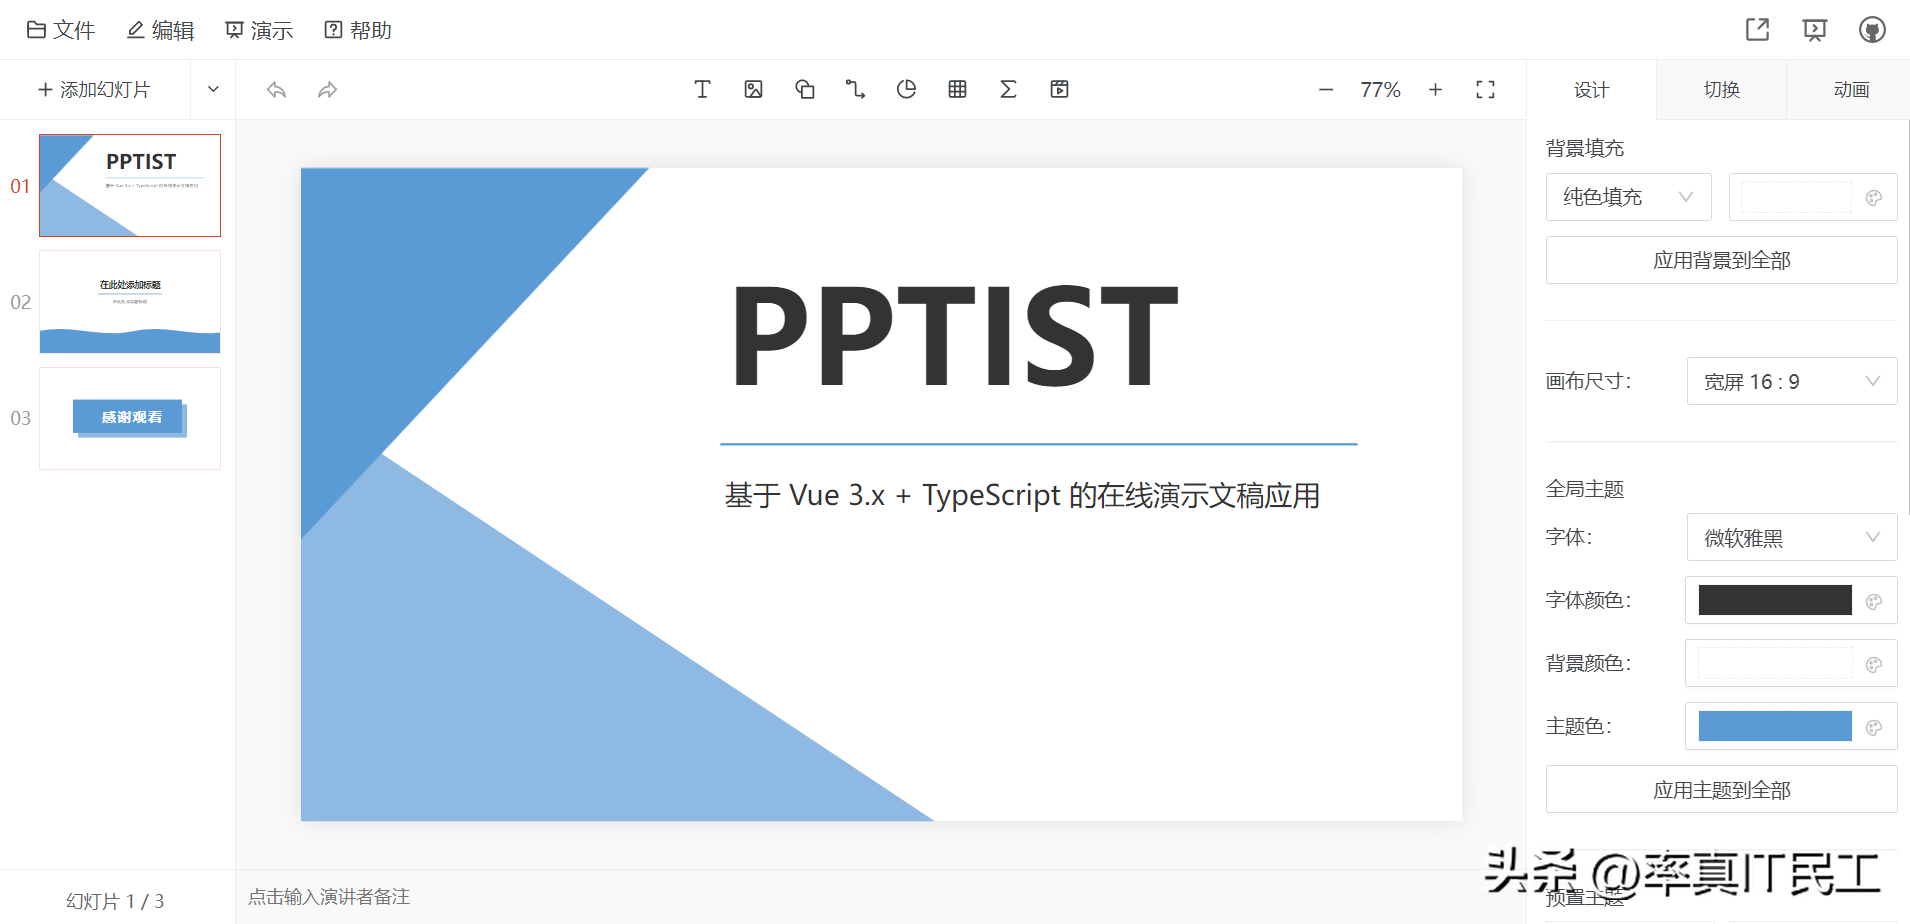The width and height of the screenshot is (1910, 924).
Task: Select the text insertion tool
Action: click(702, 89)
